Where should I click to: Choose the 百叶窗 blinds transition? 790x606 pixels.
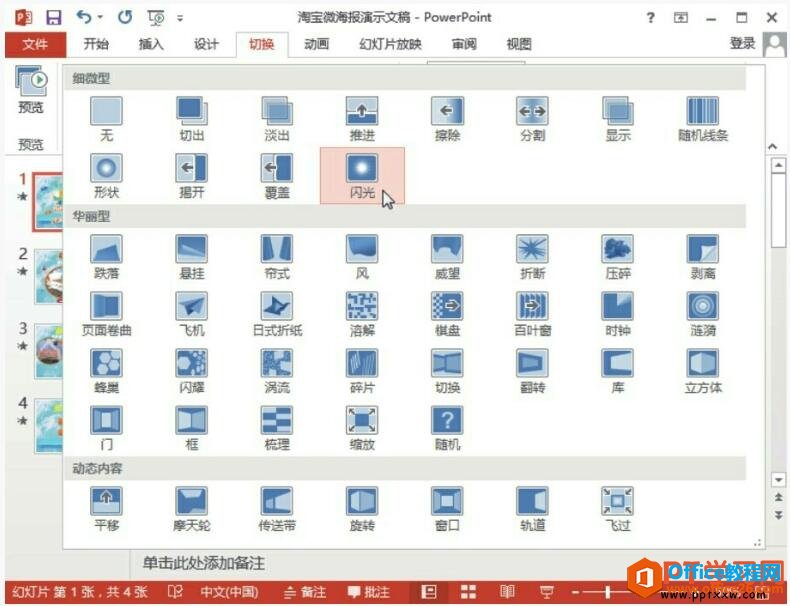(x=533, y=314)
